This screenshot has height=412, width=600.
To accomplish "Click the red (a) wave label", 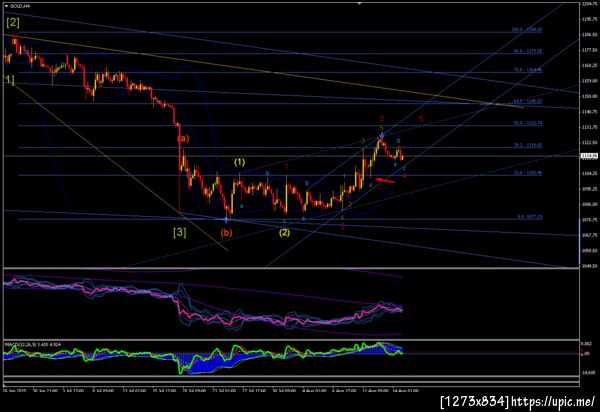I will pyautogui.click(x=183, y=138).
